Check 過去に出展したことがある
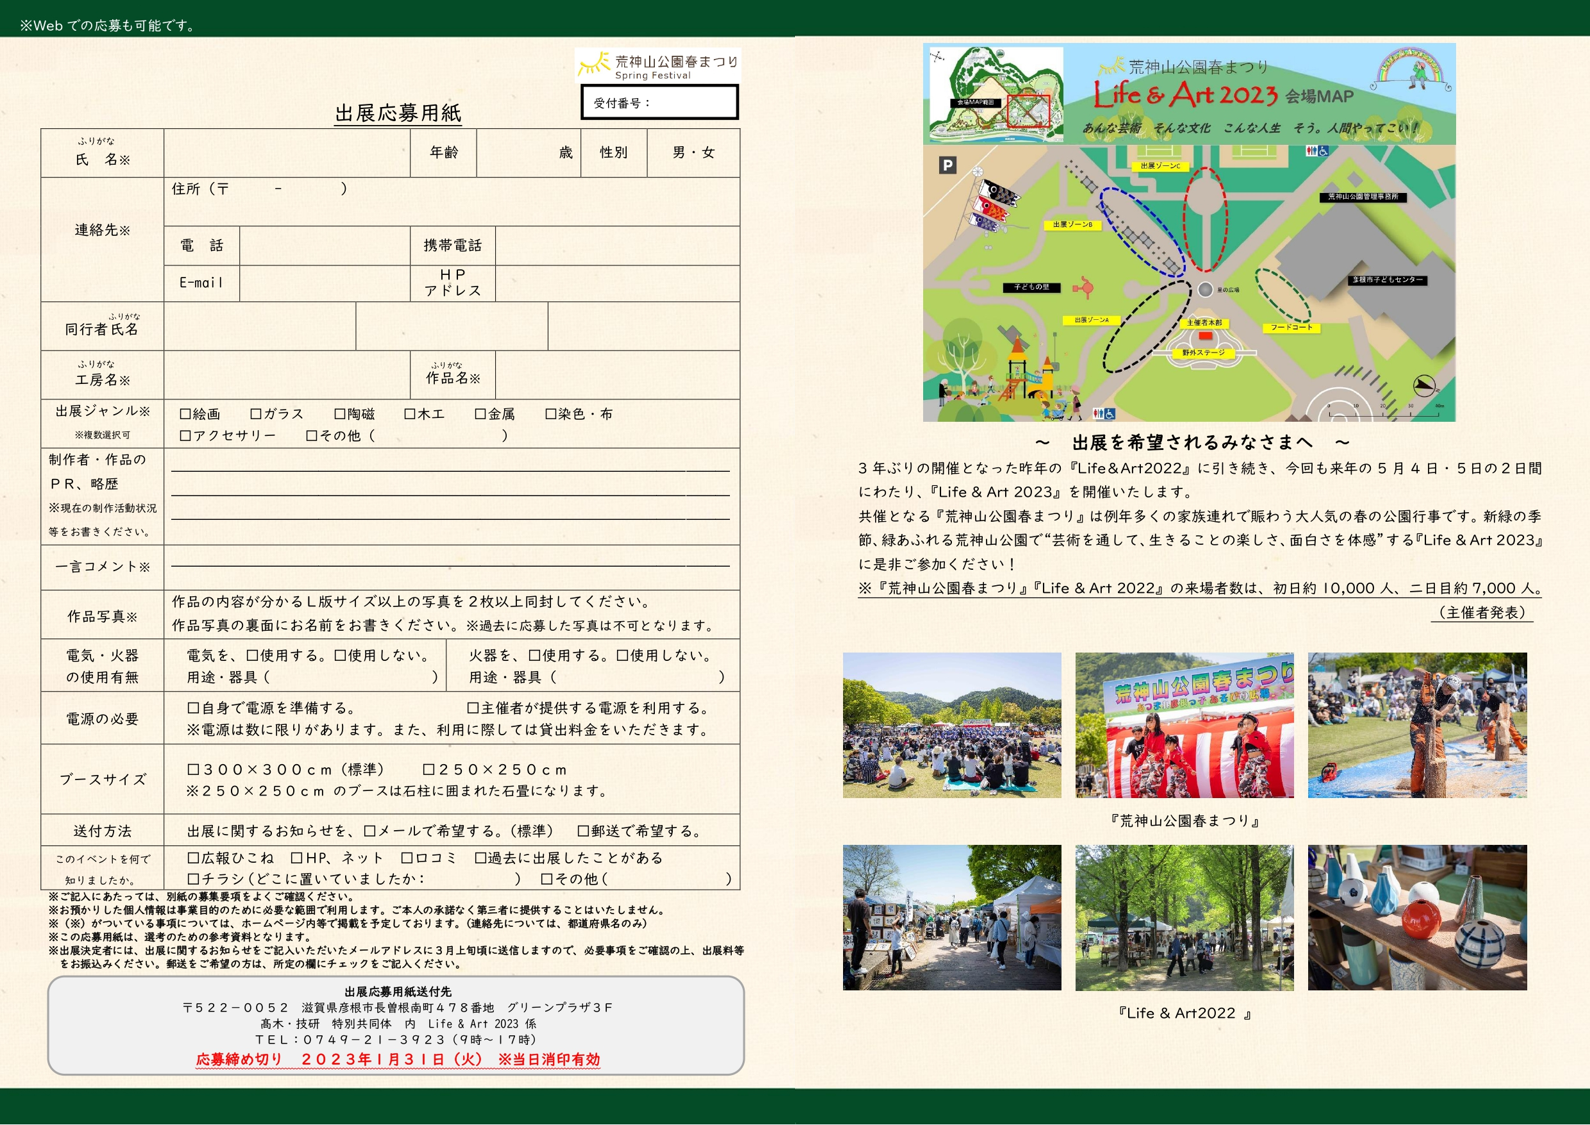This screenshot has height=1125, width=1590. click(x=480, y=858)
